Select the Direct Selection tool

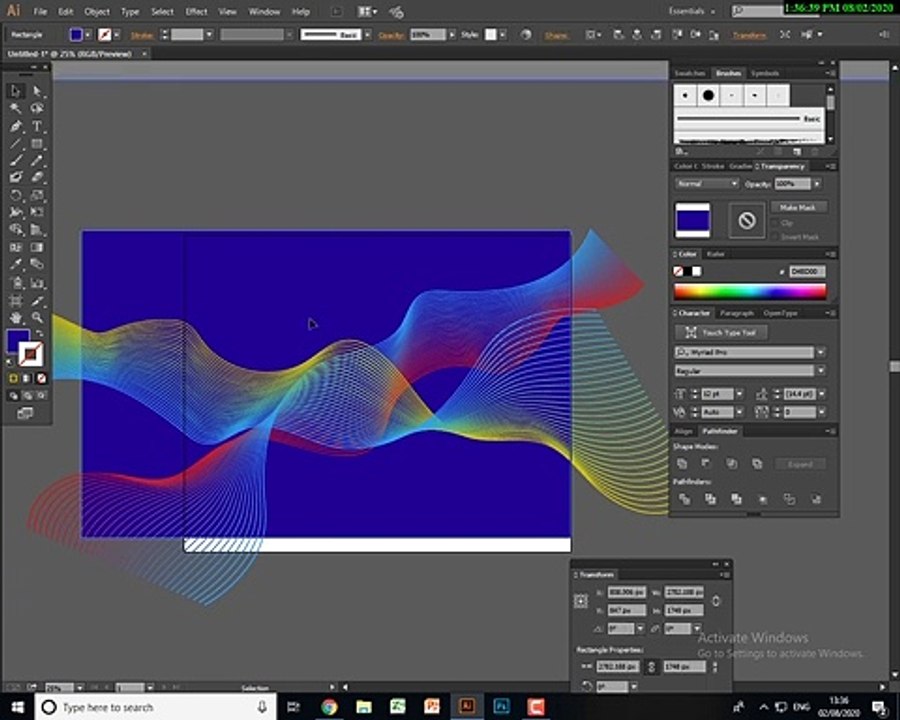37,91
